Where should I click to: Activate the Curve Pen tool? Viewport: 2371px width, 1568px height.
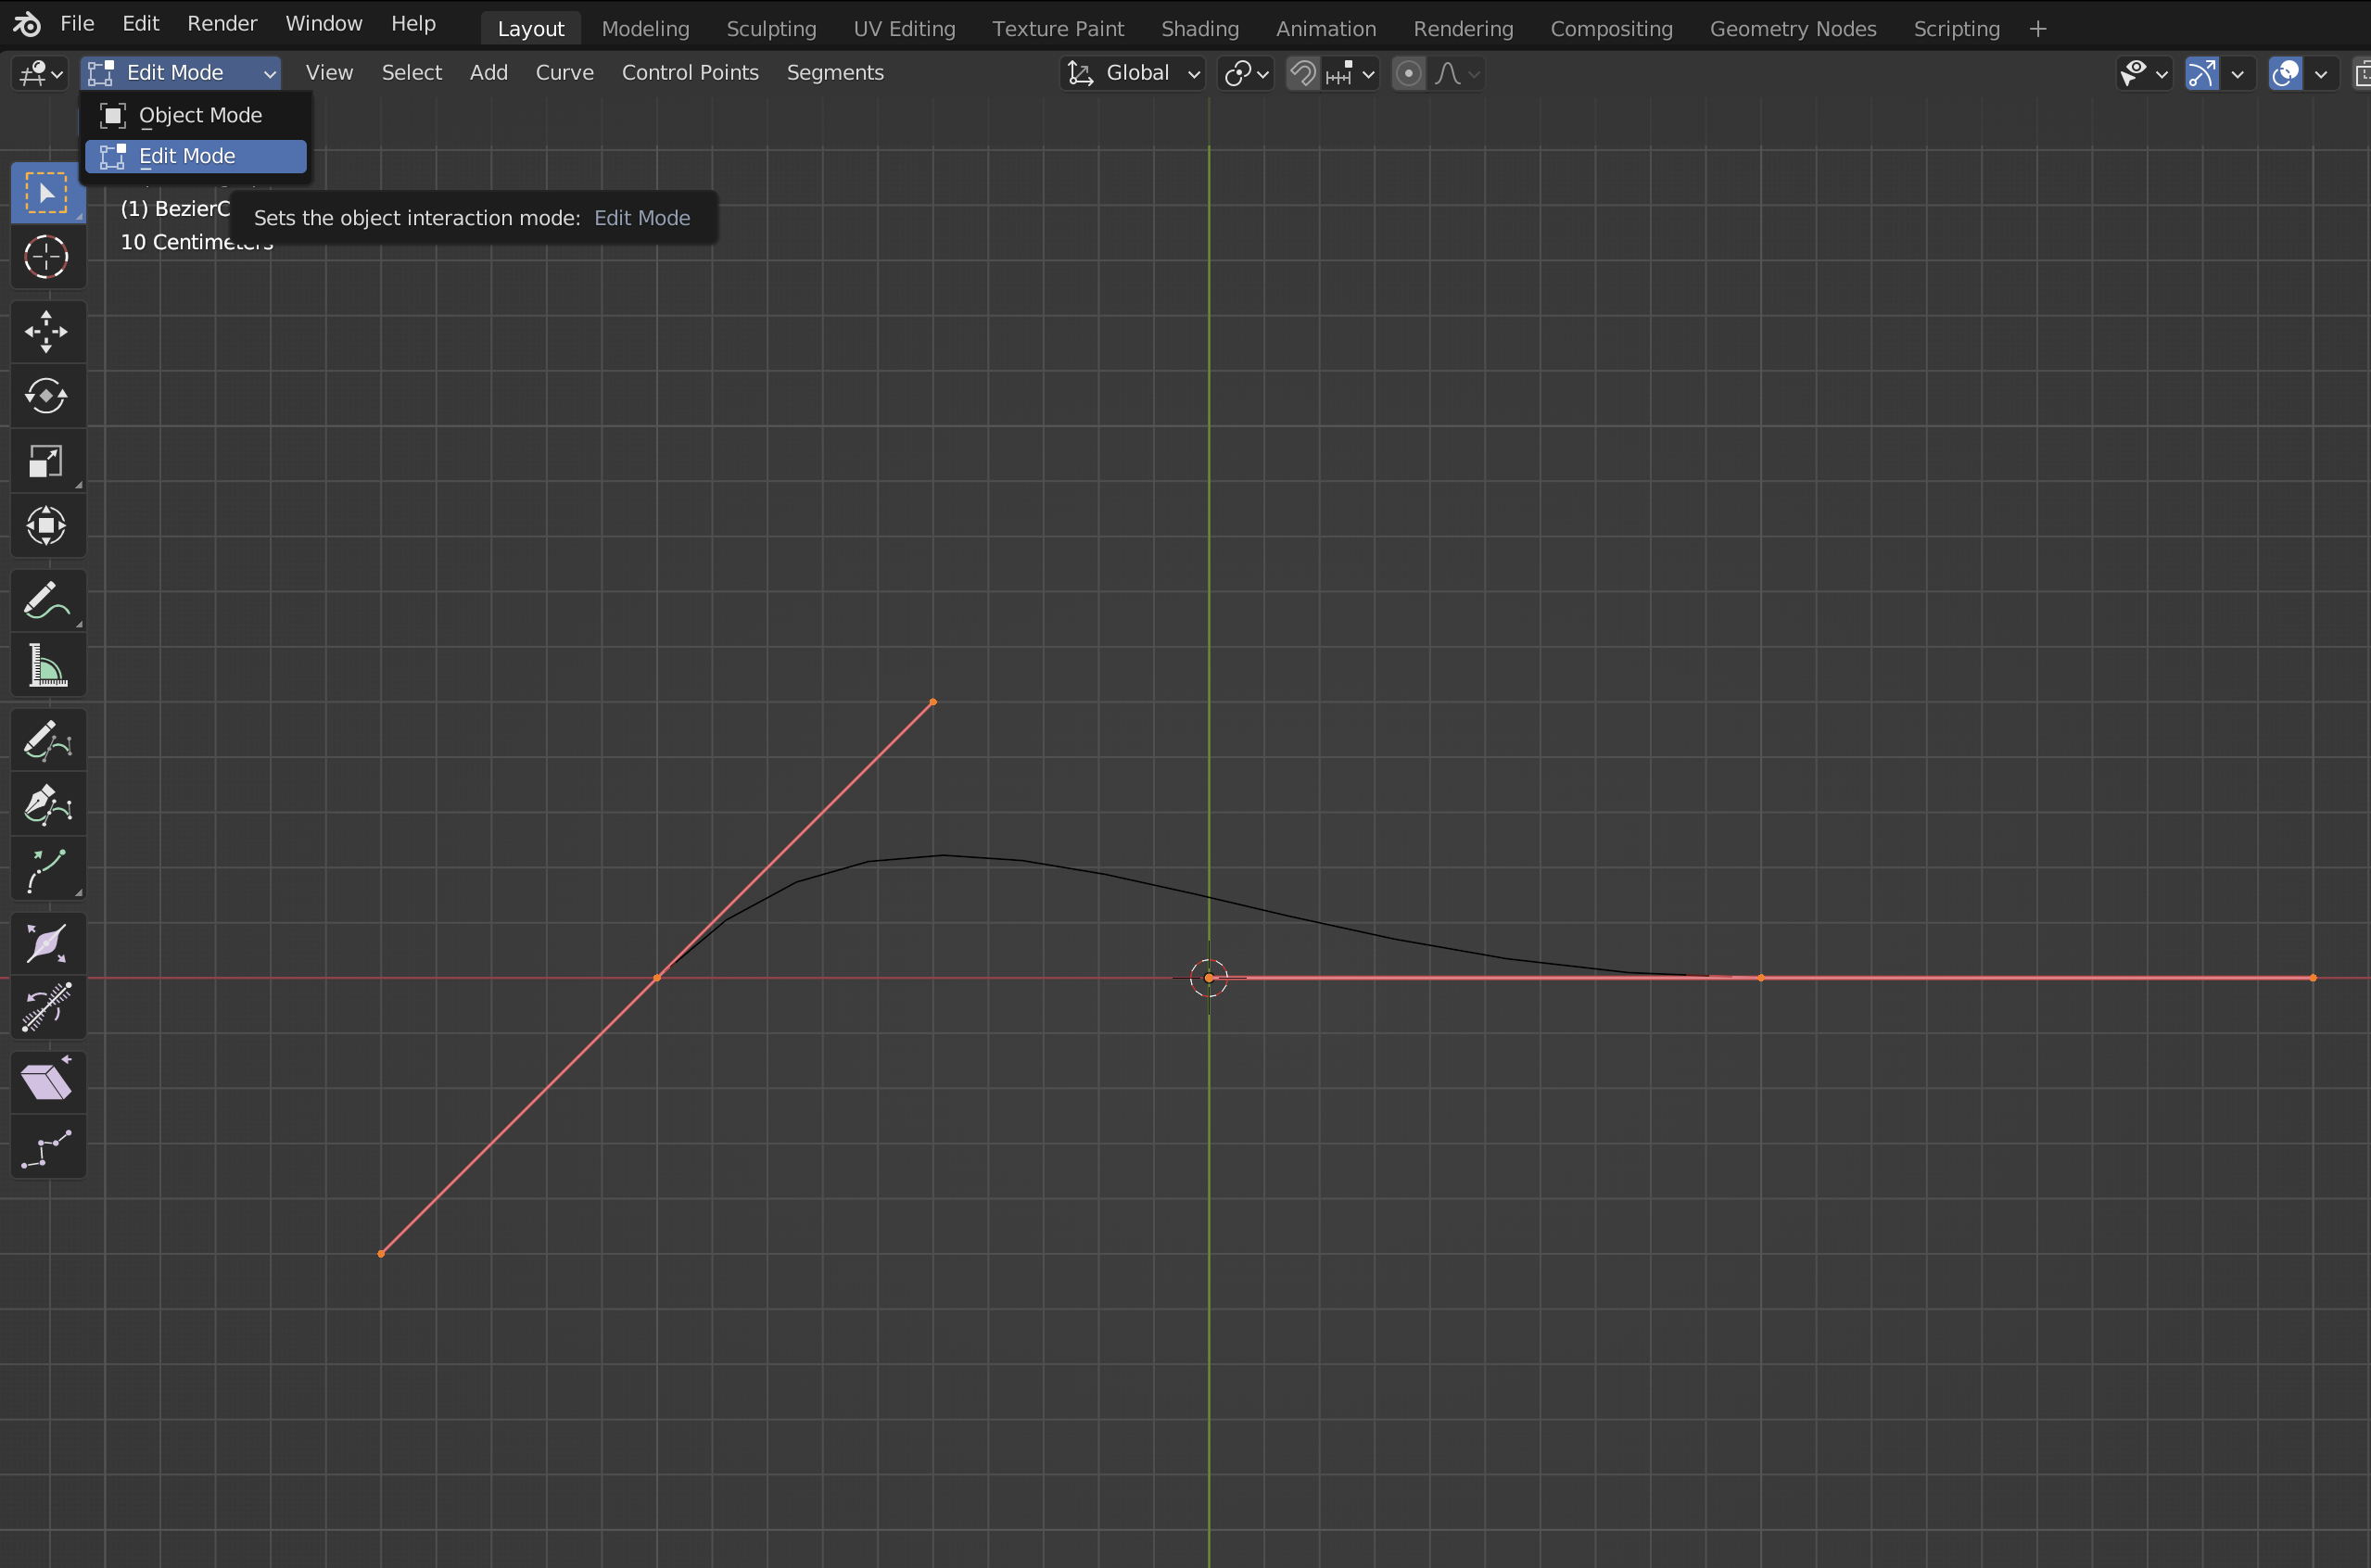47,805
